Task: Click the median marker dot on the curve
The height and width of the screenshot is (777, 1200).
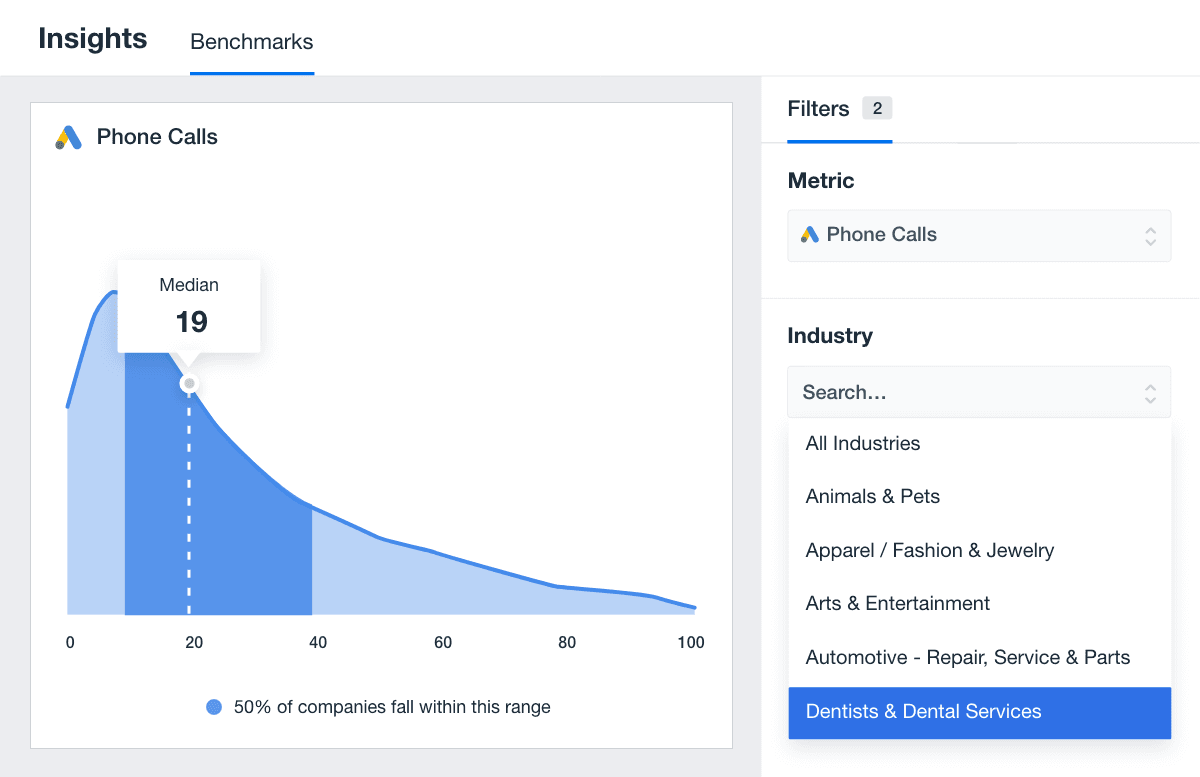Action: coord(189,384)
